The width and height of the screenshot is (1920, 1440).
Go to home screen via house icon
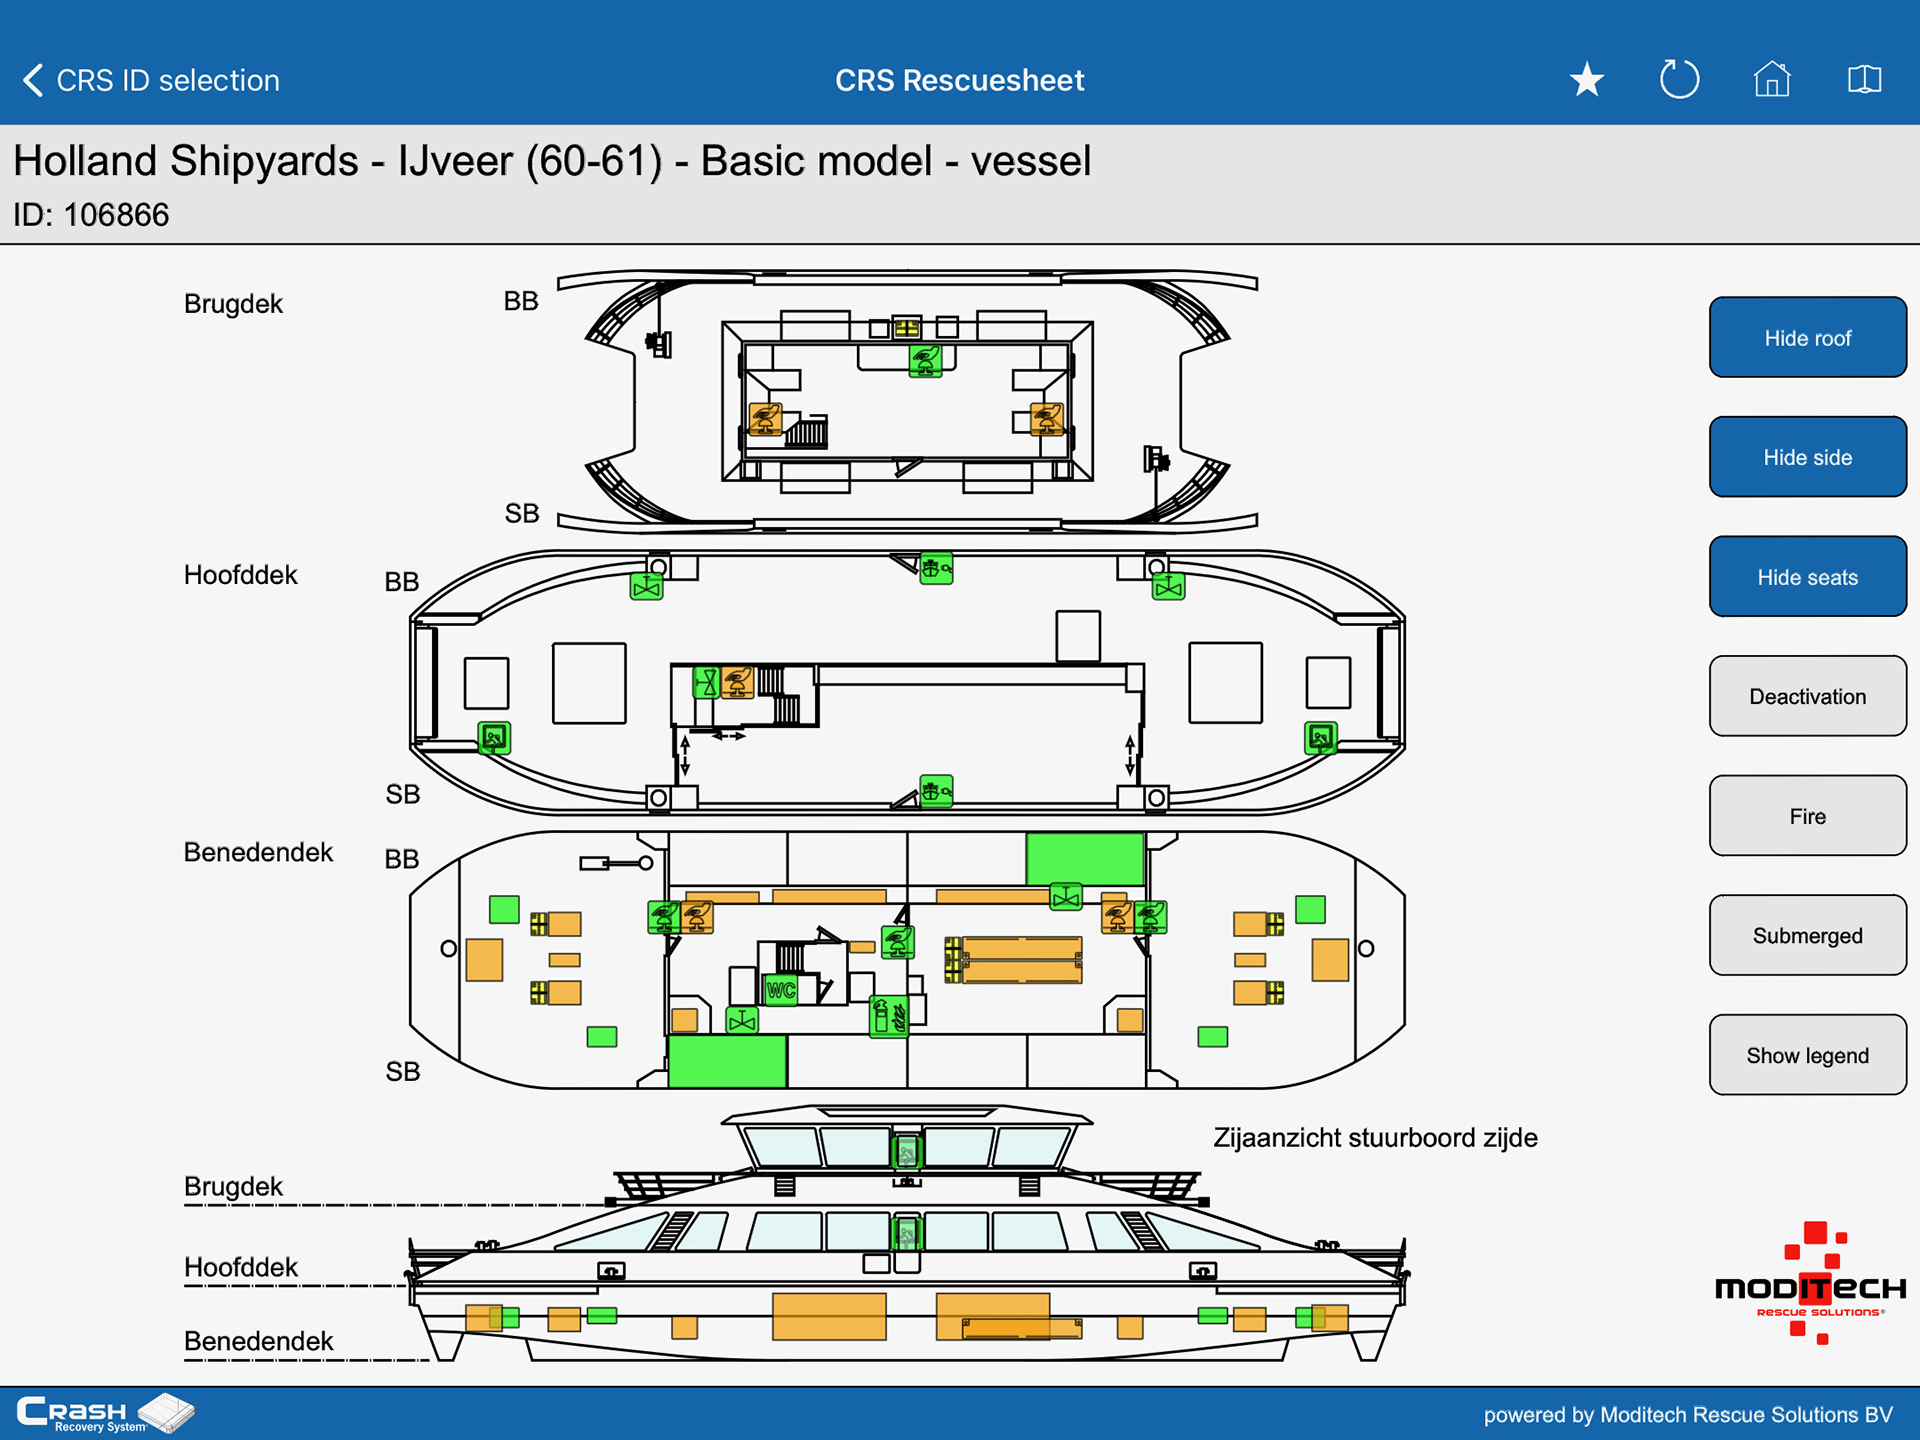tap(1772, 79)
